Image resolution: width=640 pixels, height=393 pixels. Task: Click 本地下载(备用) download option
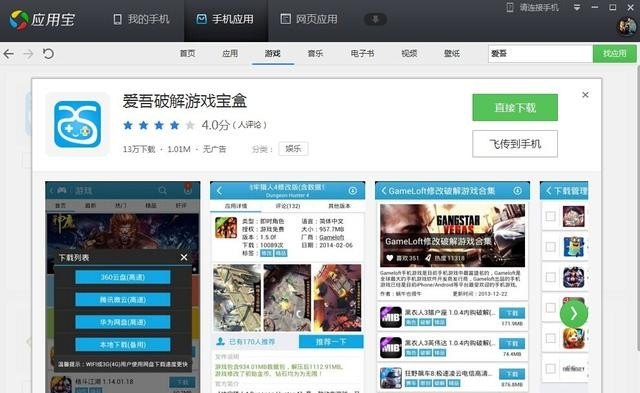point(122,344)
